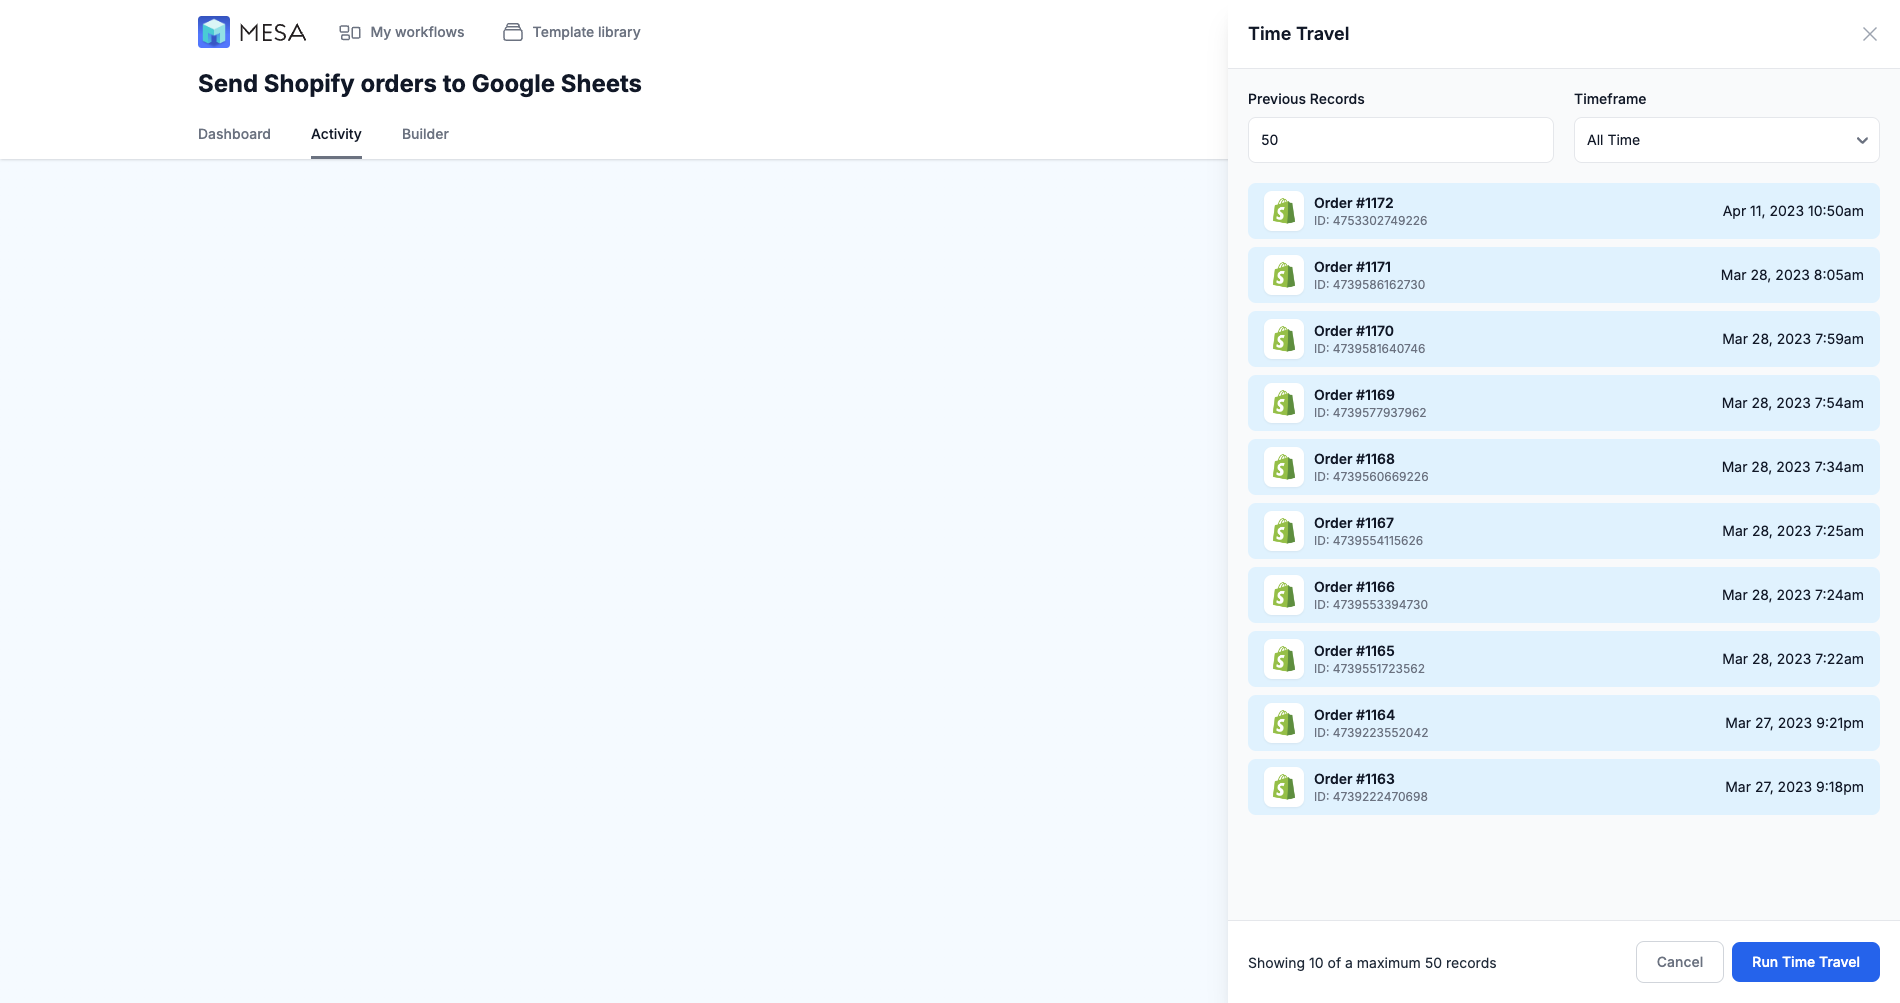Click the ID 4739581640746 text

[1370, 349]
